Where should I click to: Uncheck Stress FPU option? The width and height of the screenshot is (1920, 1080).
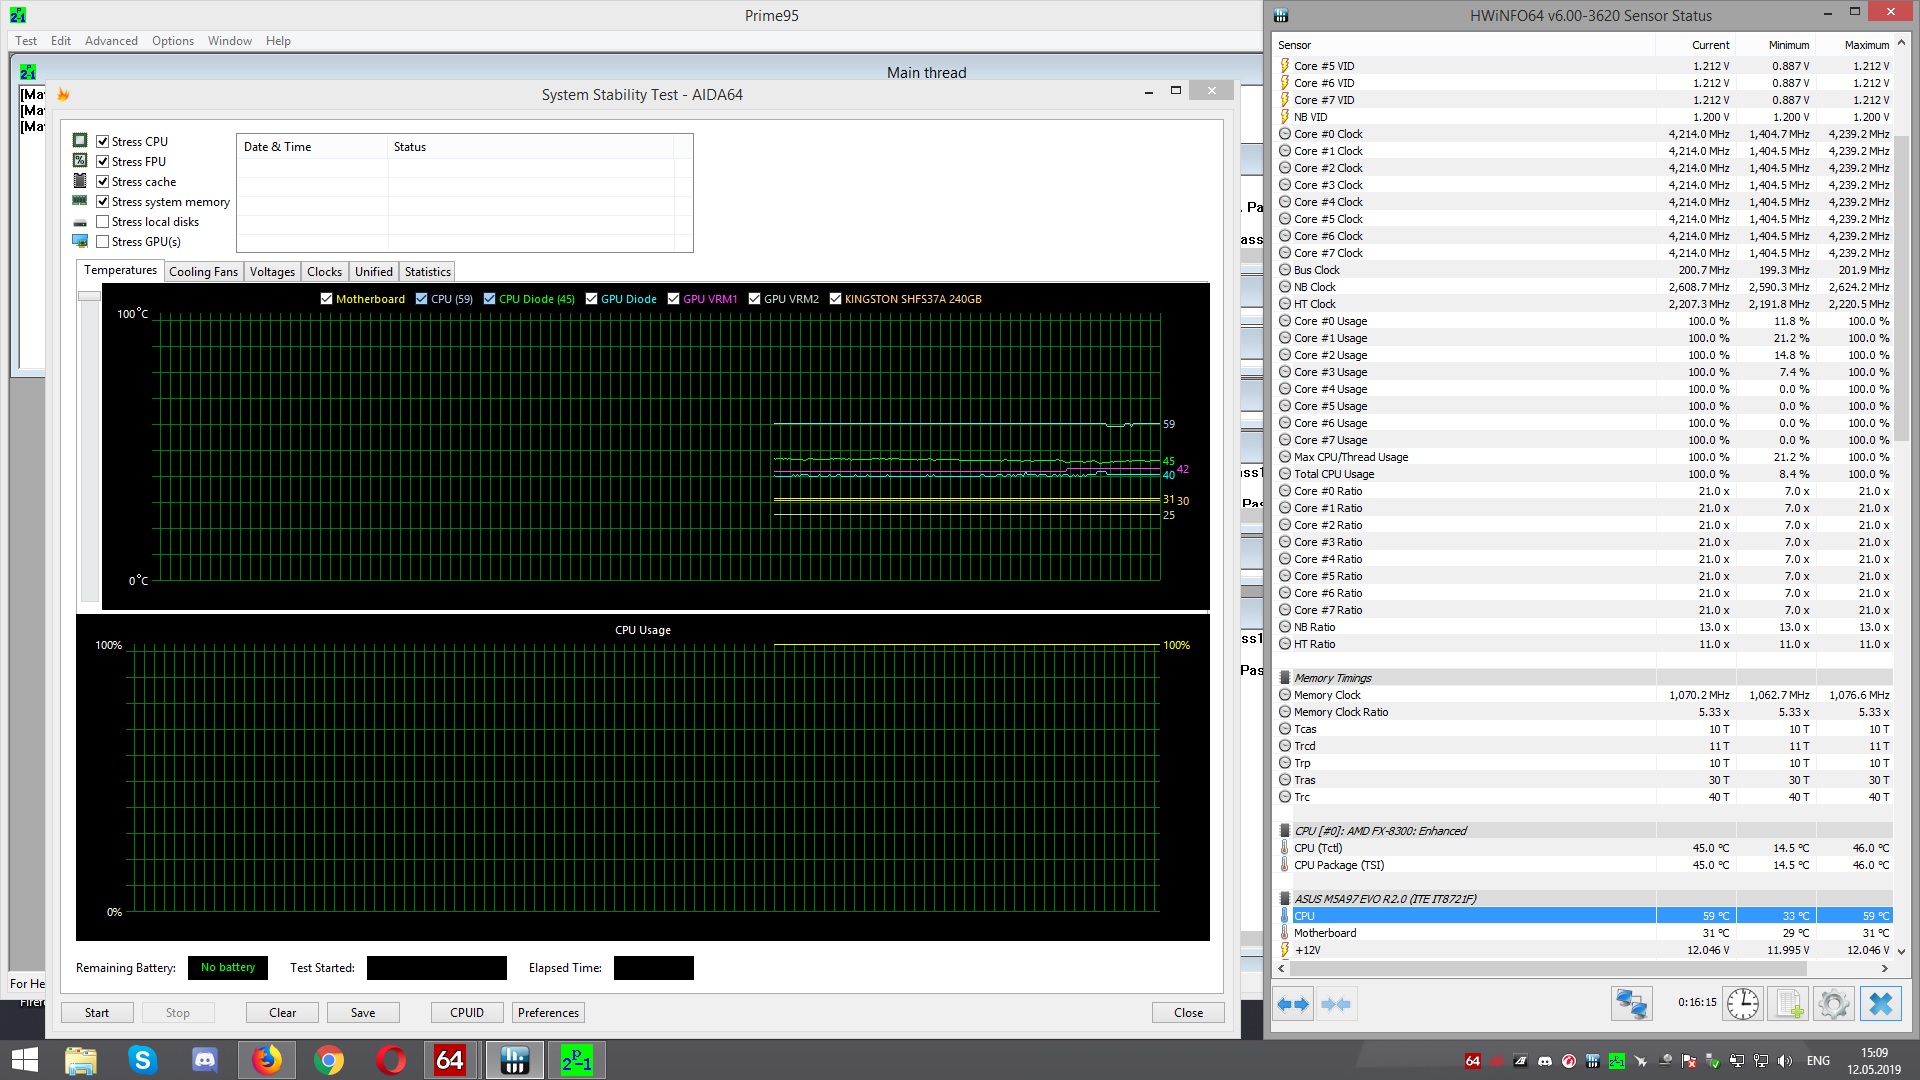tap(103, 162)
